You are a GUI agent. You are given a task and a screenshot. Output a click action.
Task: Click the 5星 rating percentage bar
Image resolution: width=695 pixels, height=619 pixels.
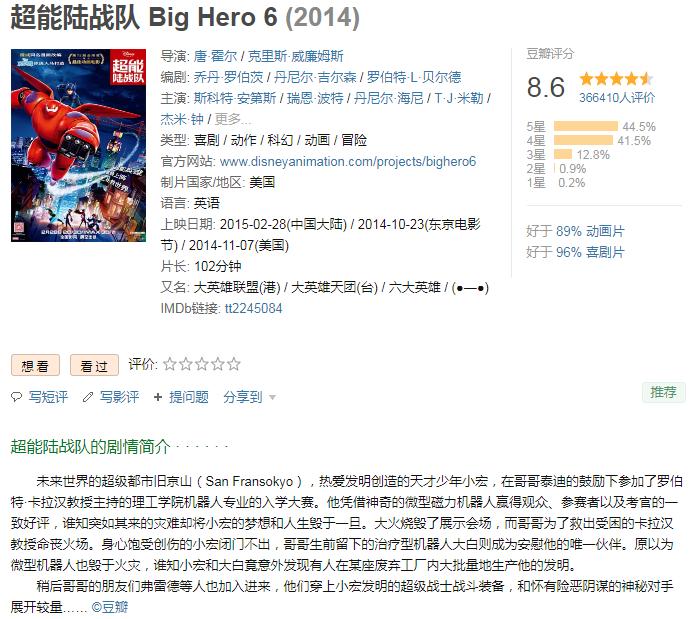586,126
